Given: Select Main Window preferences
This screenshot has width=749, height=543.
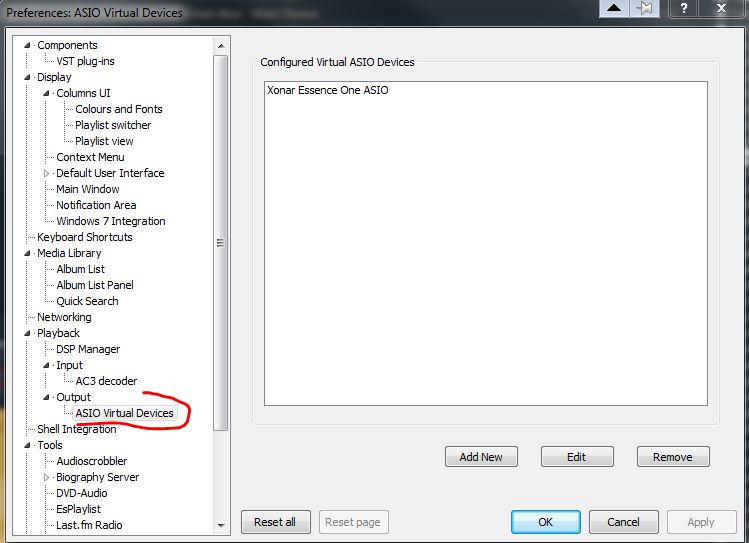Looking at the screenshot, I should click(x=87, y=189).
